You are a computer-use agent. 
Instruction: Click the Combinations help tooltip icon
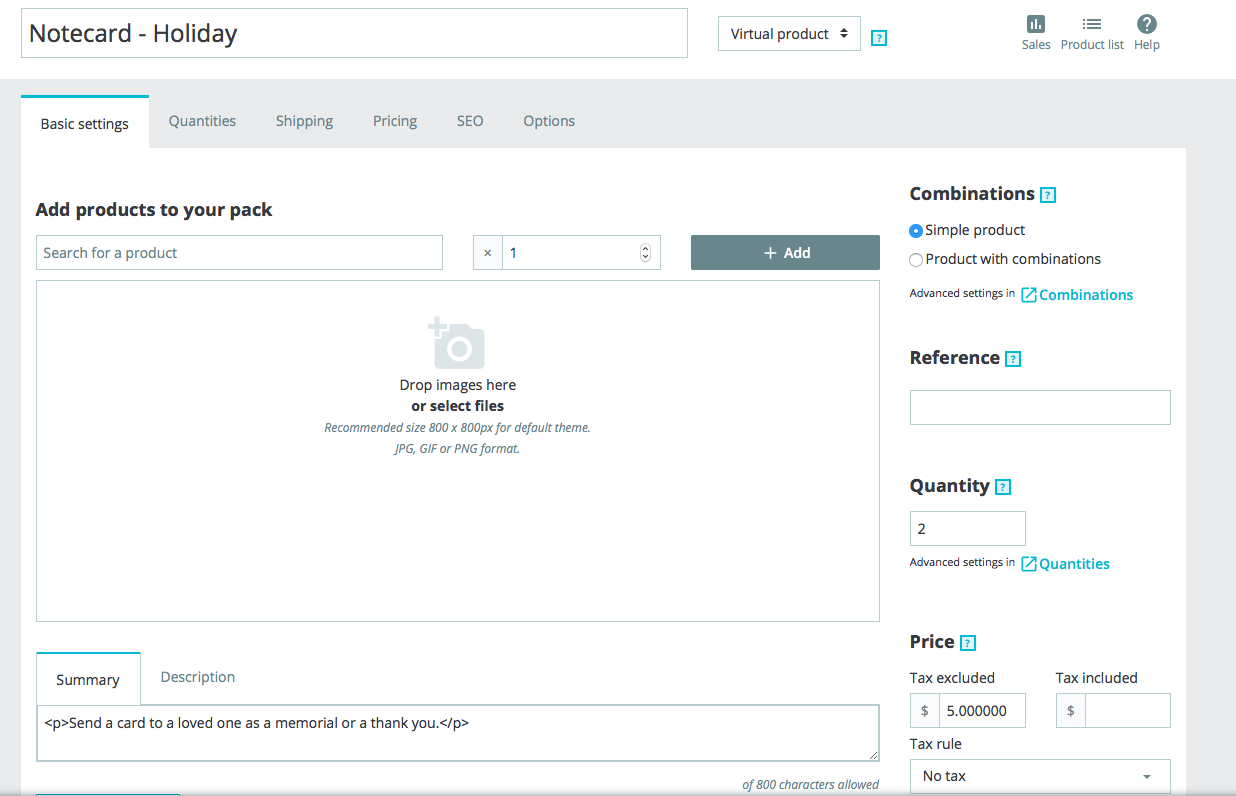1048,195
